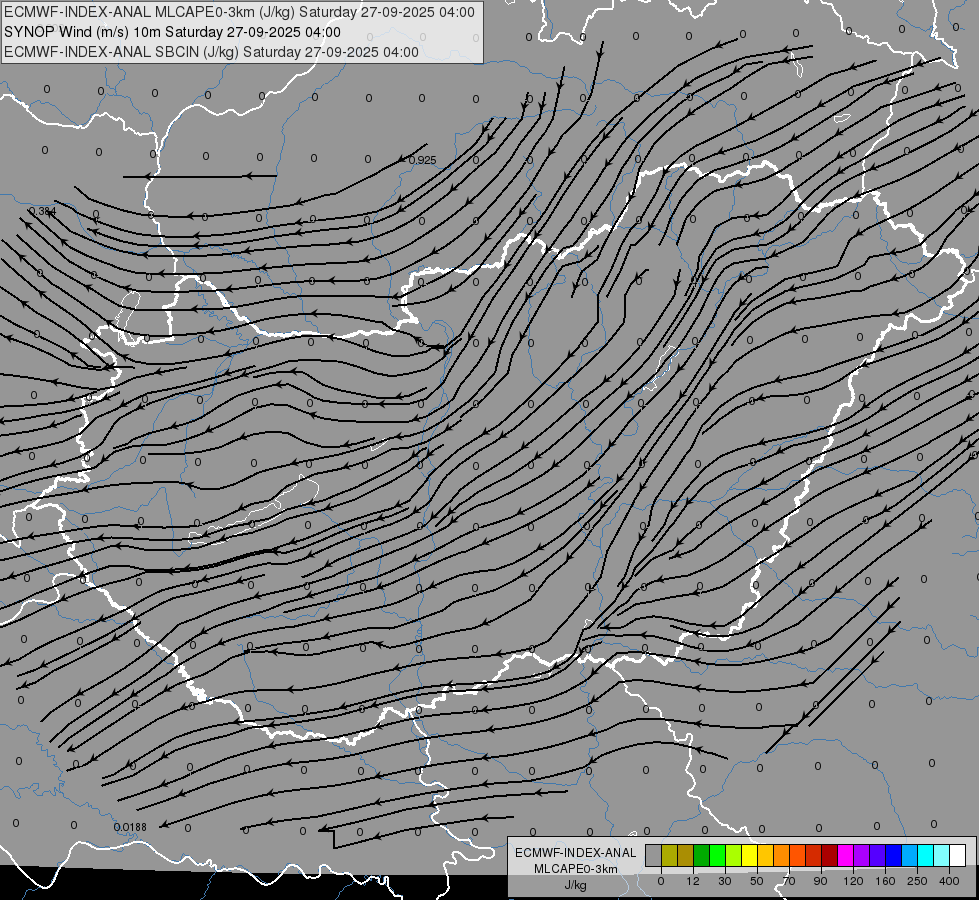
Task: Click legend scale value 90
Action: pyautogui.click(x=821, y=881)
